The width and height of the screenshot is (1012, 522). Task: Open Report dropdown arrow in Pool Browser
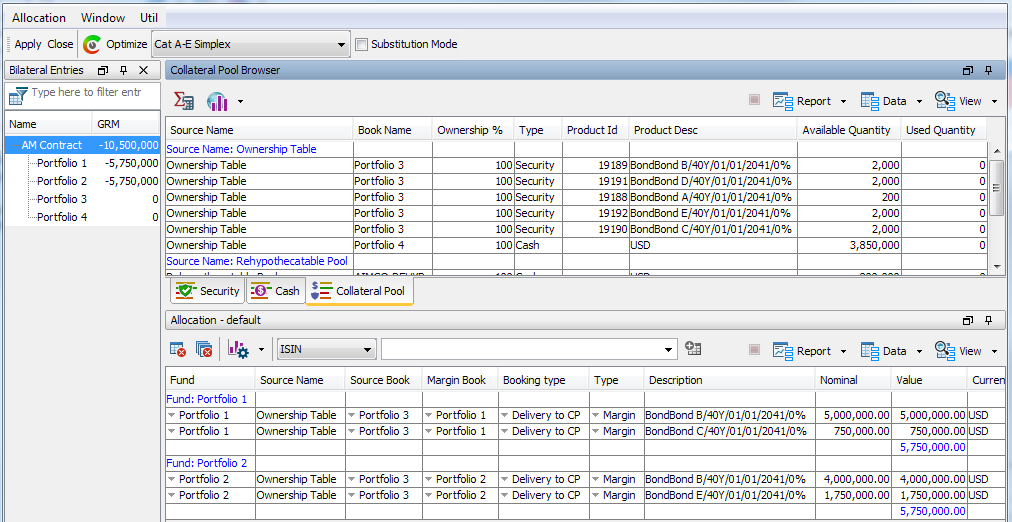(843, 101)
